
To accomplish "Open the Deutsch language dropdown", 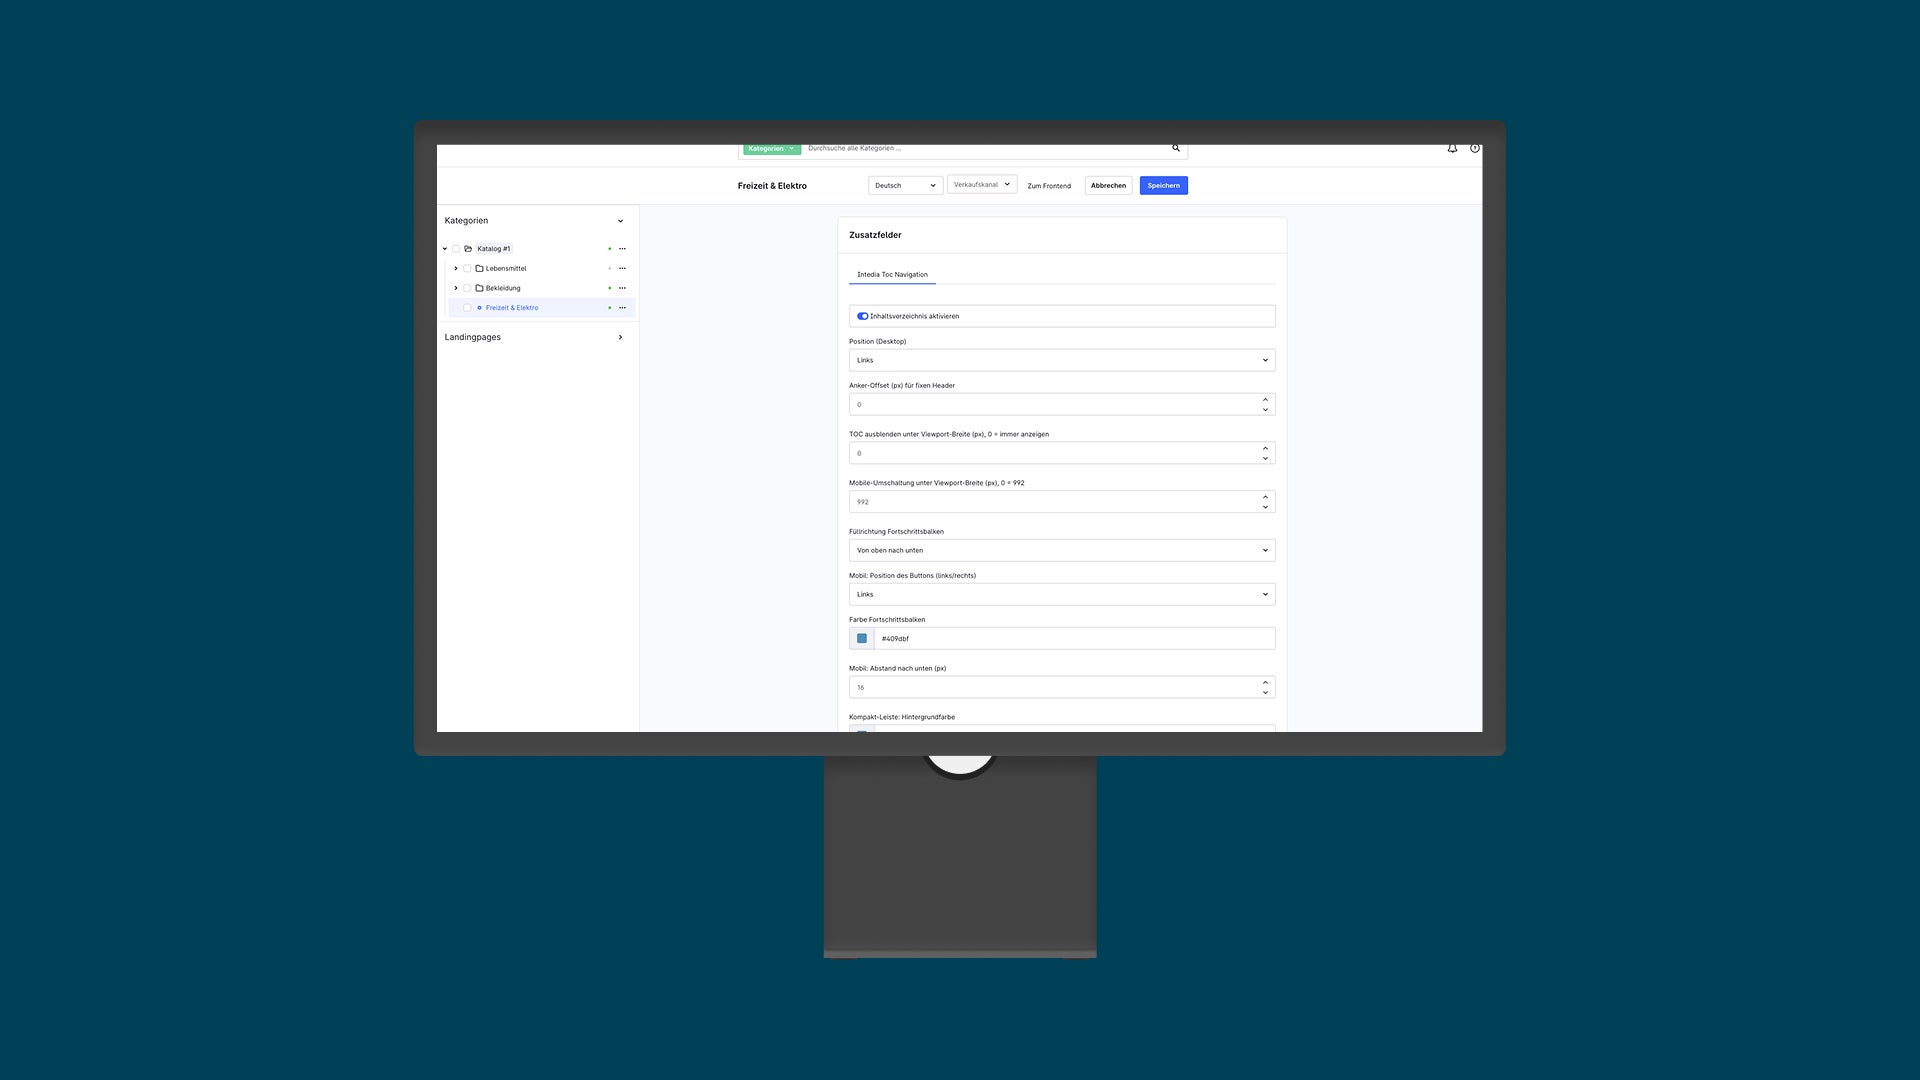I will click(x=905, y=185).
